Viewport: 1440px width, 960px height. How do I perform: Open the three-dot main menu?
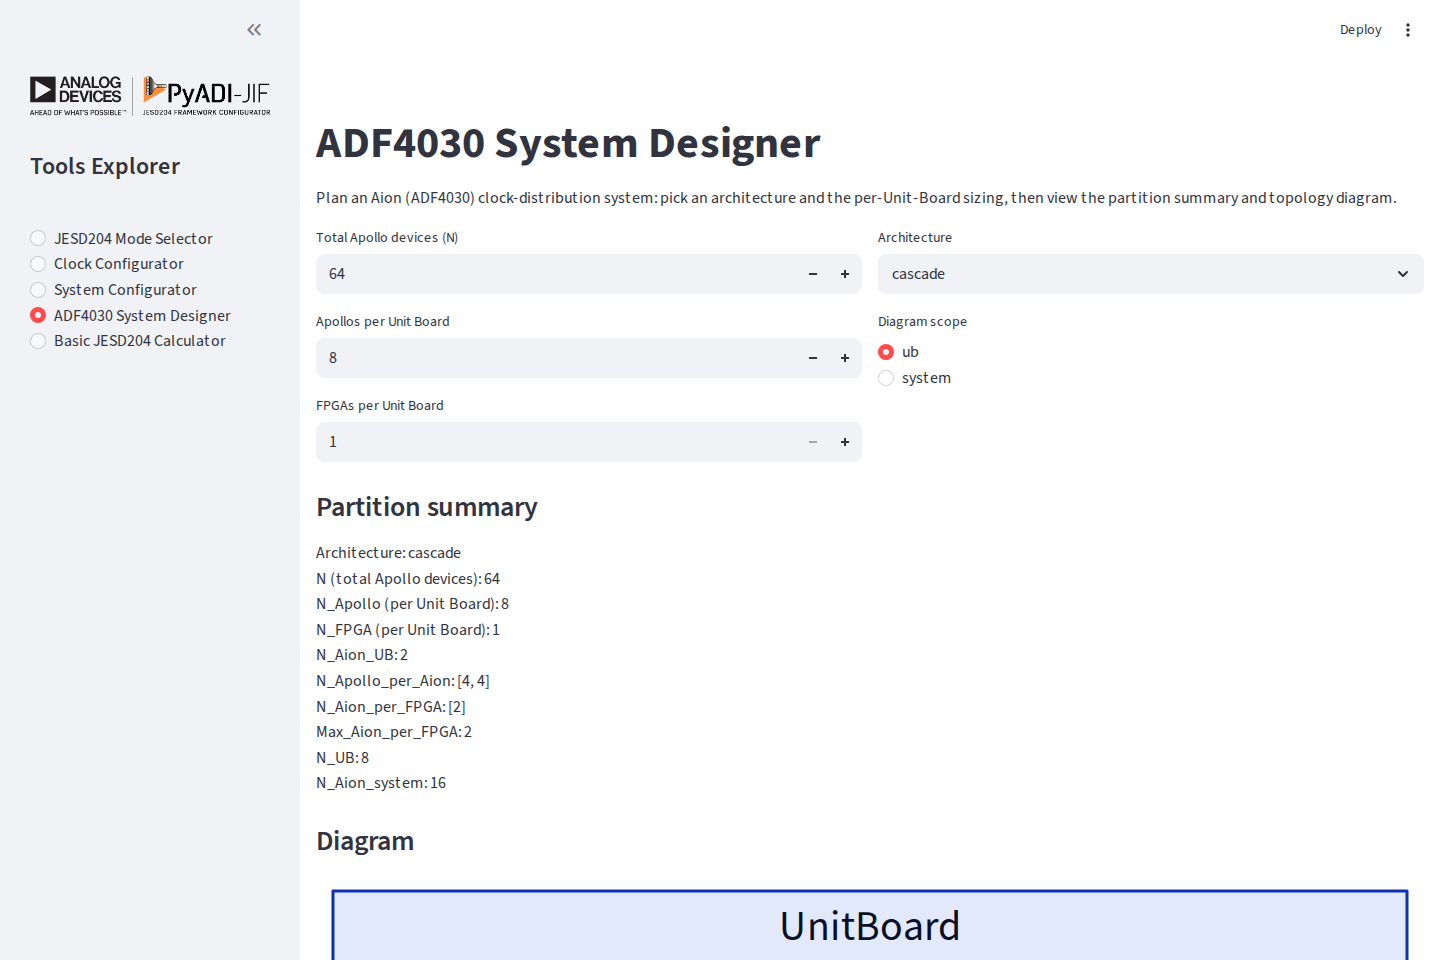coord(1408,30)
